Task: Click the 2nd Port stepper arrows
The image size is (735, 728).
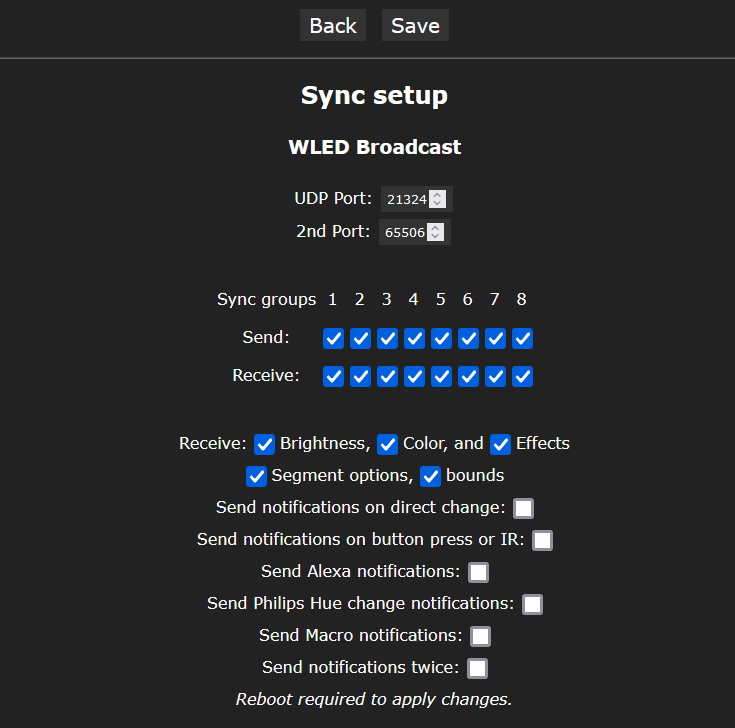Action: point(435,233)
